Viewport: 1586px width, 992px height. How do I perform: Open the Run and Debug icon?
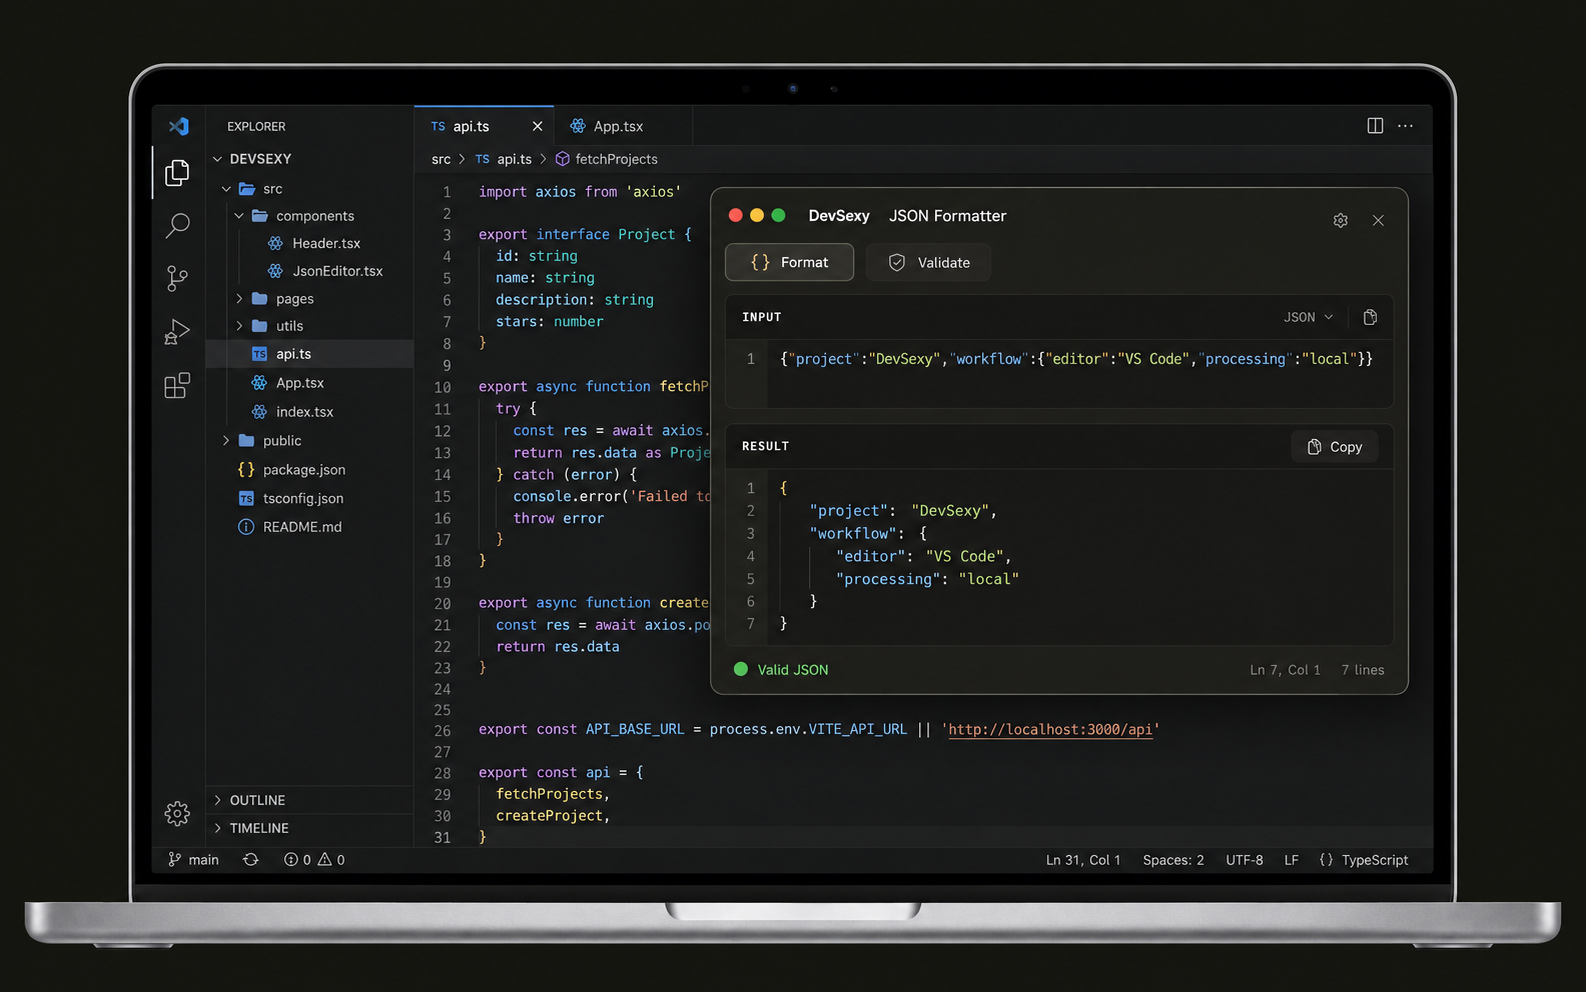177,332
